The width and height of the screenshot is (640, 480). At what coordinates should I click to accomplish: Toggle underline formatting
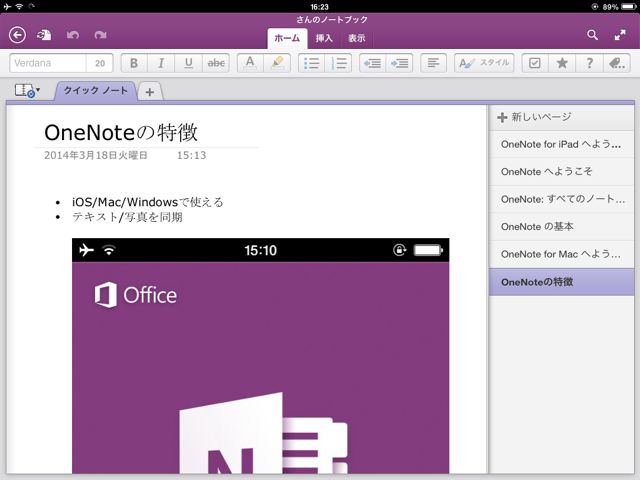pyautogui.click(x=189, y=63)
